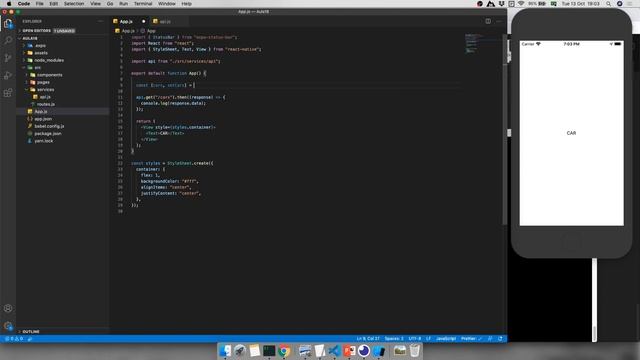Click the CAR text in the simulator
The width and height of the screenshot is (640, 360).
tap(571, 133)
